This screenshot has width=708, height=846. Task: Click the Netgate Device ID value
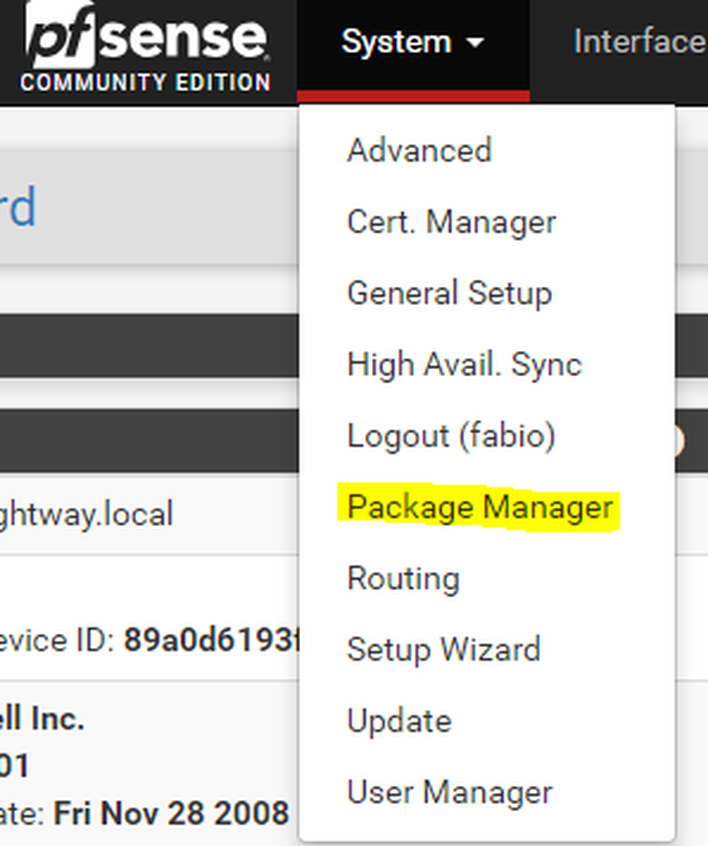[x=210, y=640]
